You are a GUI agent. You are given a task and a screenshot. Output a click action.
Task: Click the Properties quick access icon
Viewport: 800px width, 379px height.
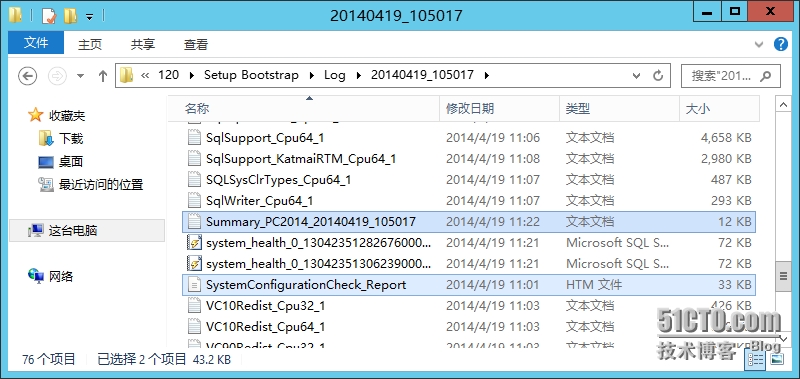(x=48, y=15)
